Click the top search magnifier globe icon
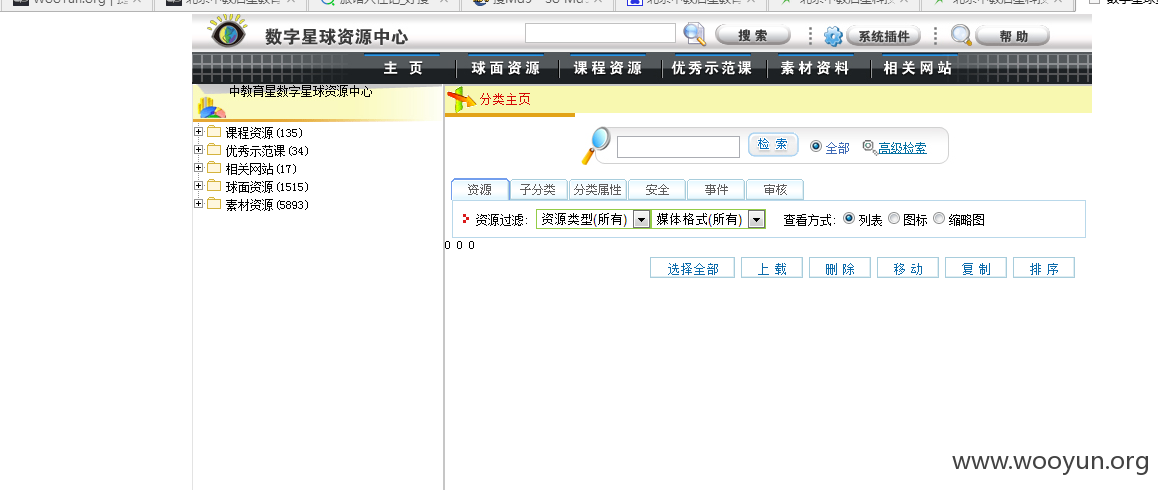This screenshot has height=490, width=1158. tap(694, 34)
